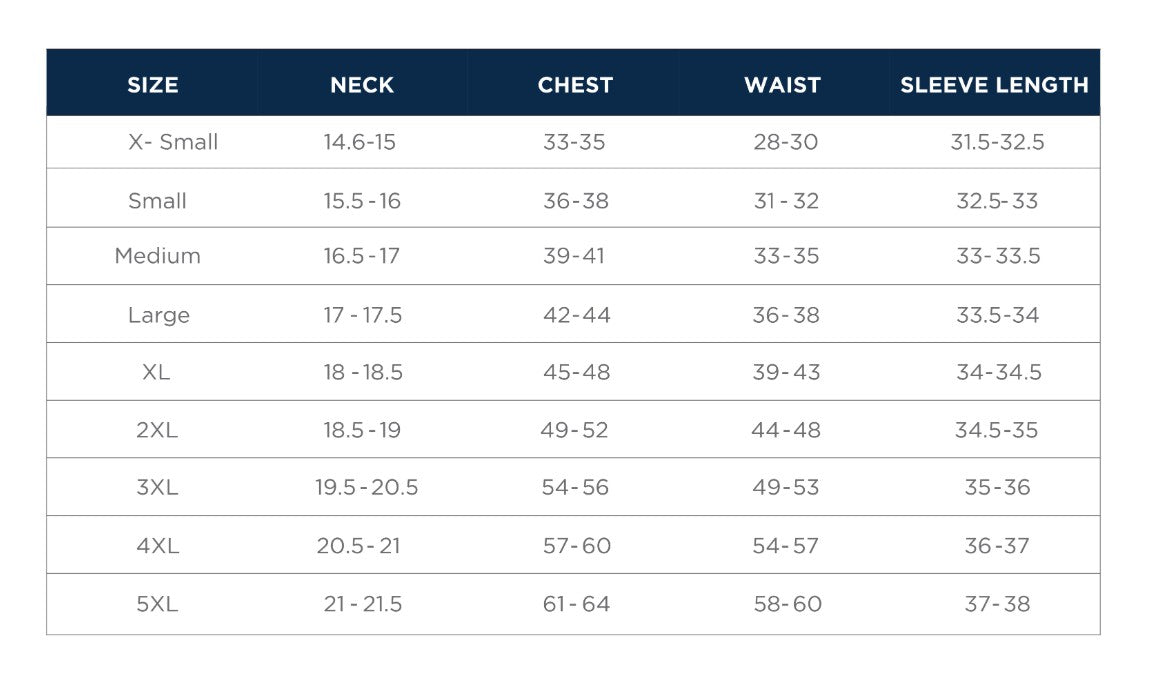Screen dimensions: 1150x687
Task: Click the 19.5-20.5 neck value for 3XL
Action: 366,488
